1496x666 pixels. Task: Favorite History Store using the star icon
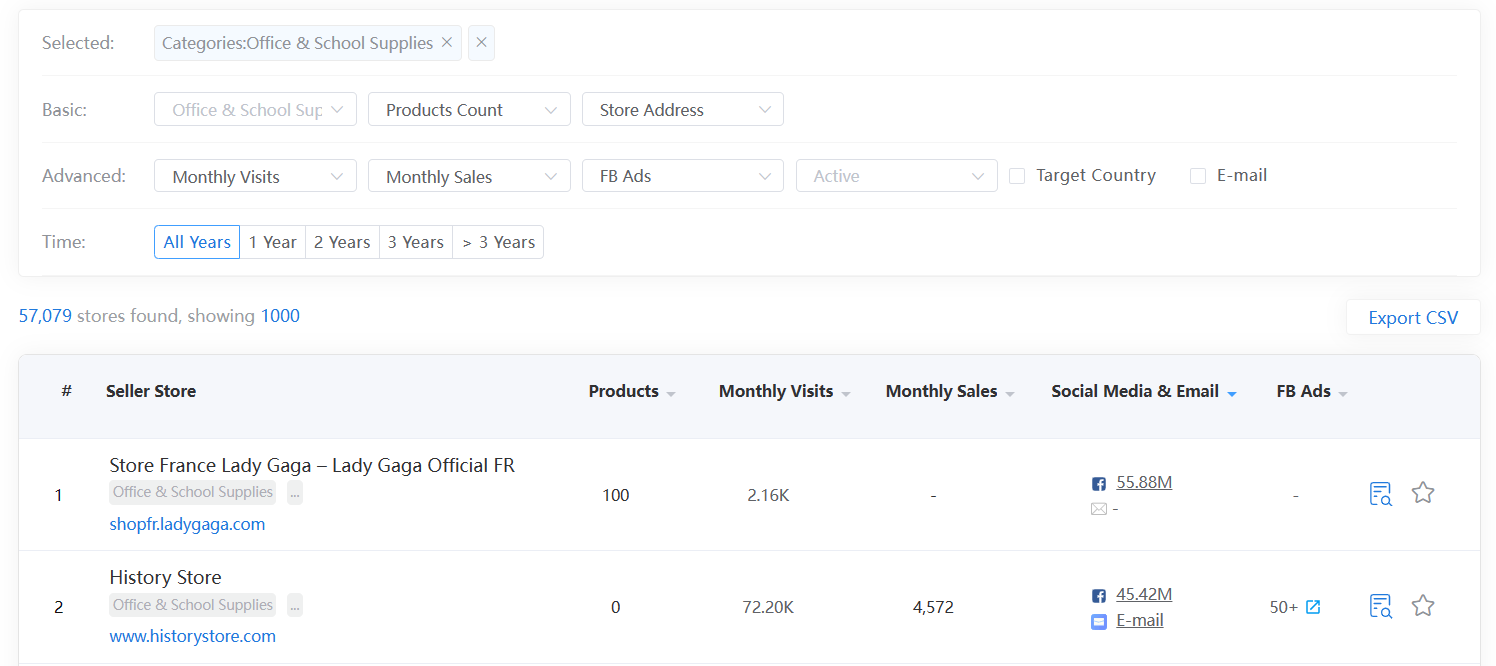(x=1423, y=605)
